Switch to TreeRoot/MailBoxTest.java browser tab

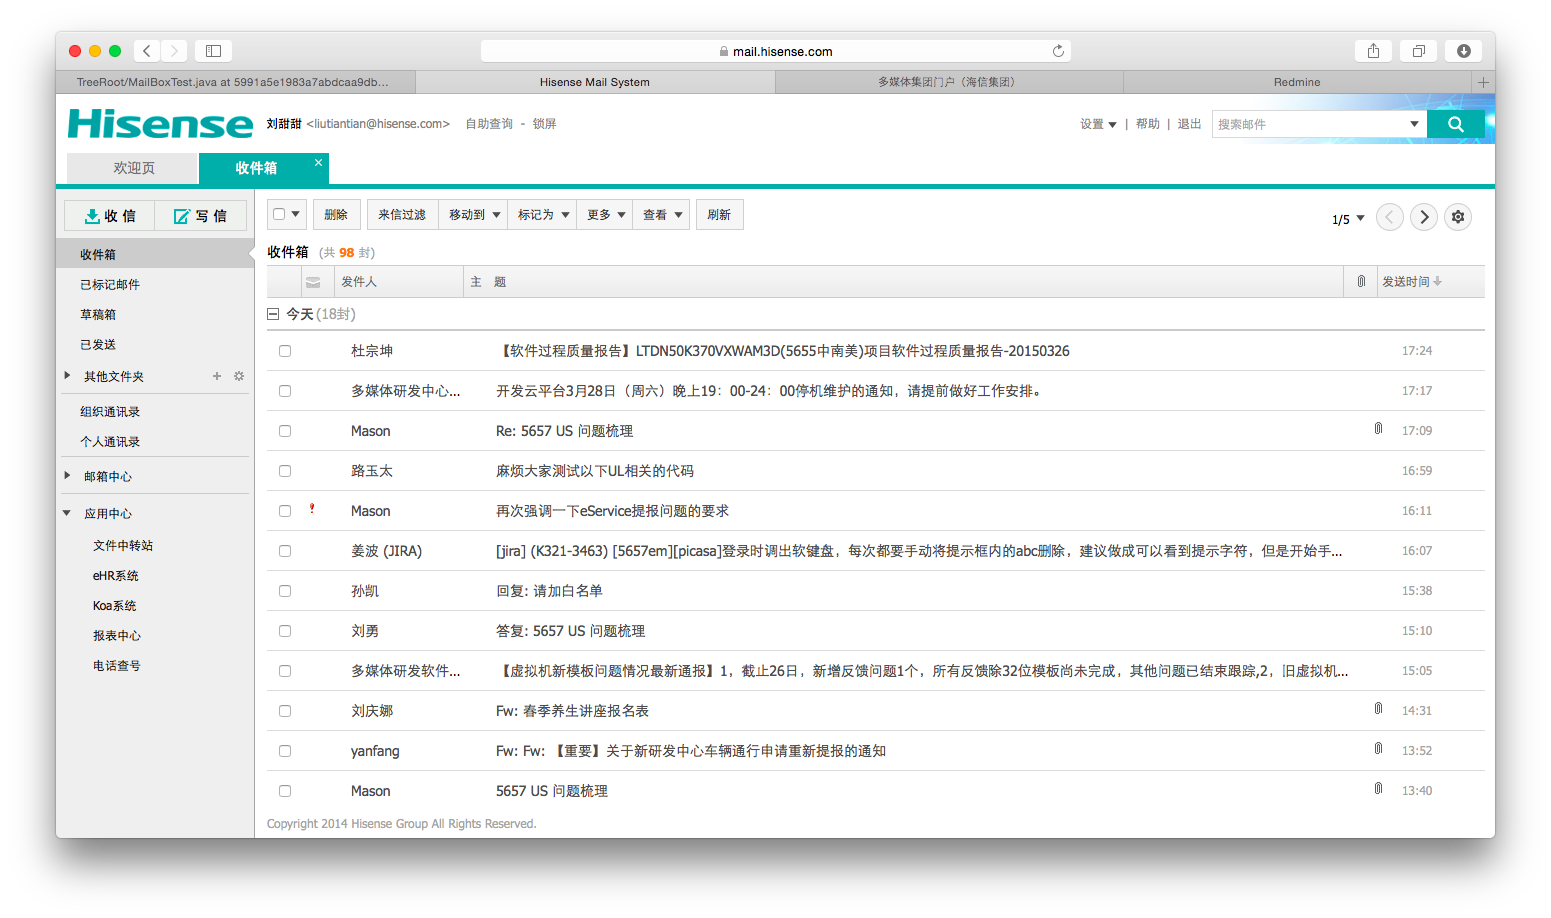(234, 82)
